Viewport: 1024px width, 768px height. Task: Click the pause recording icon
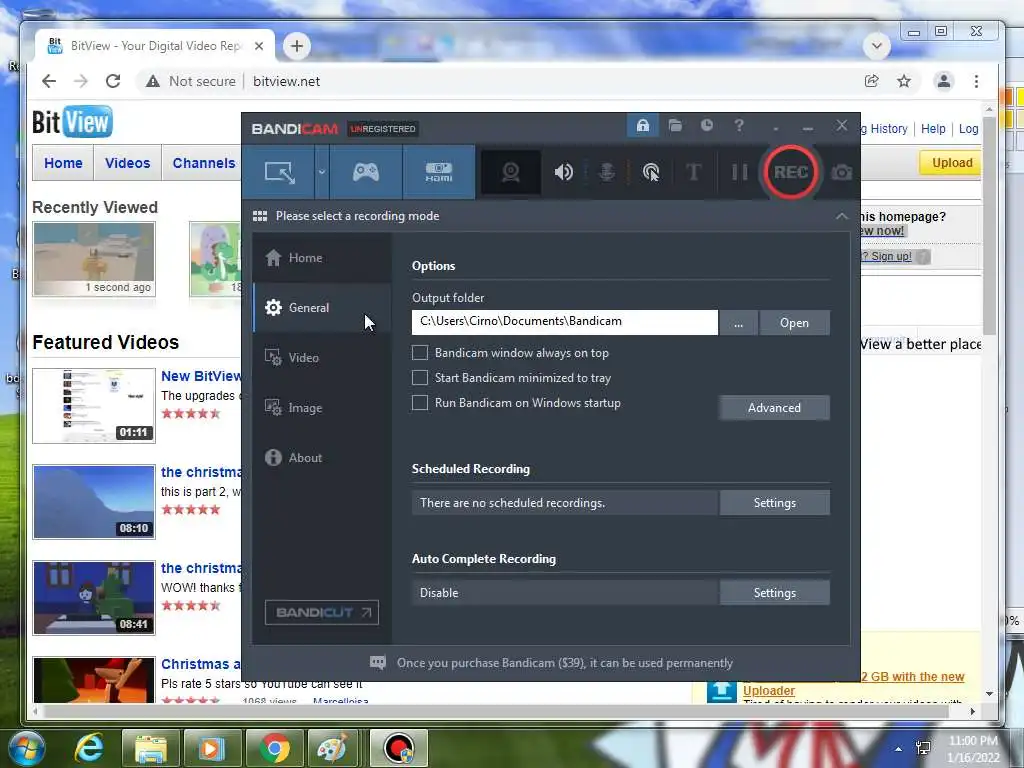click(x=739, y=172)
